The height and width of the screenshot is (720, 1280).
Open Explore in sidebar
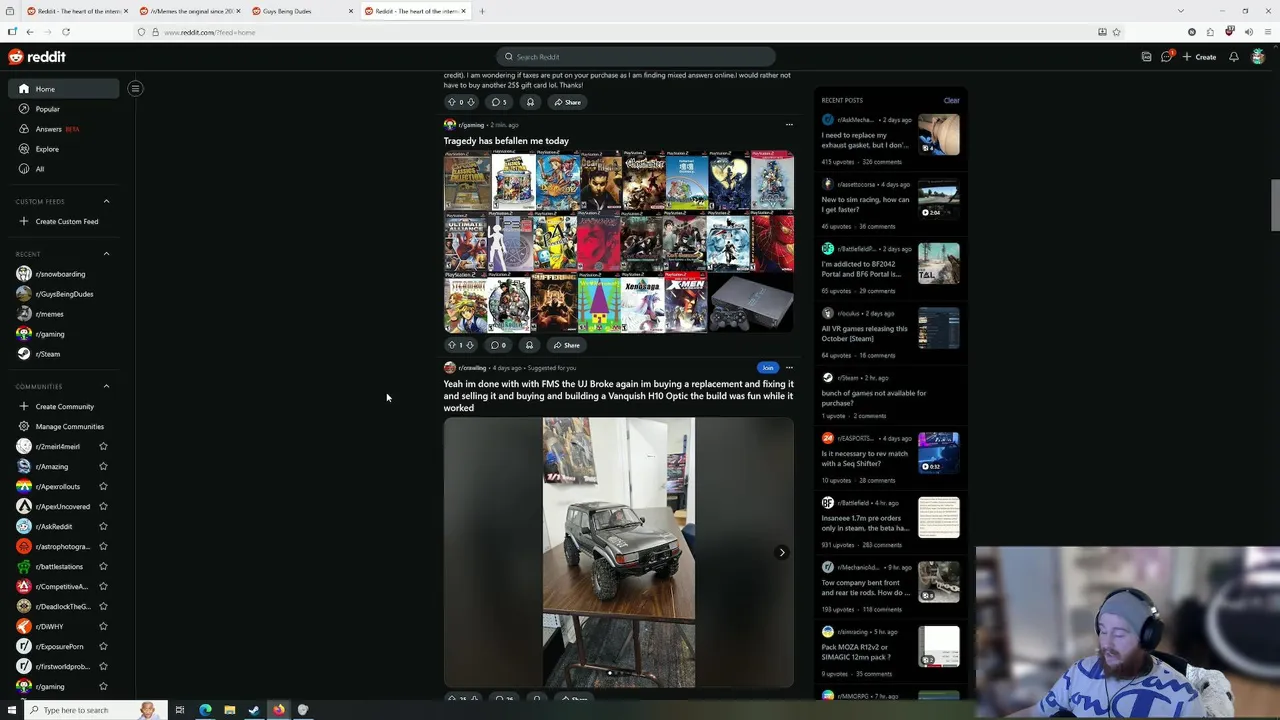[x=64, y=149]
